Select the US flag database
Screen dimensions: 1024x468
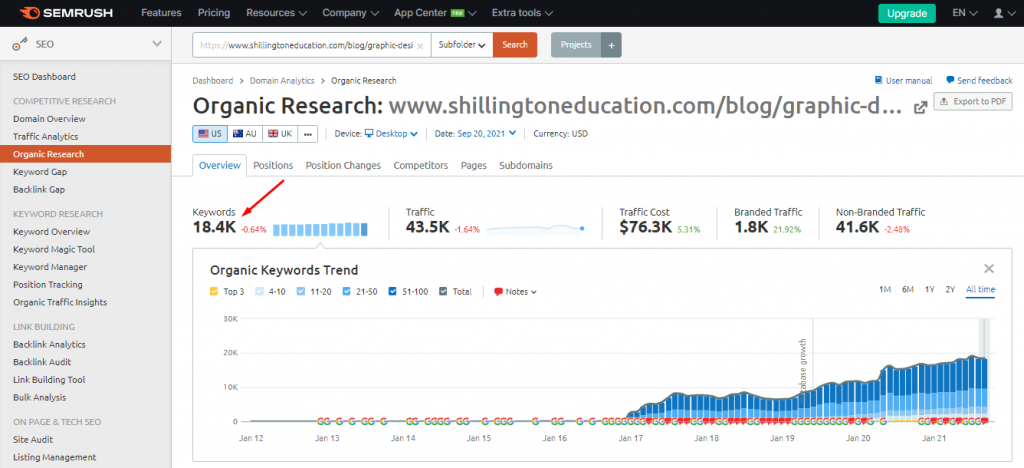210,133
